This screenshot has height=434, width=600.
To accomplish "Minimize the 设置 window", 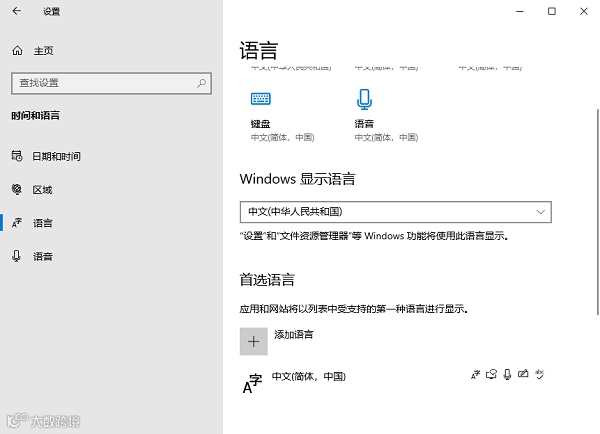I will [520, 11].
